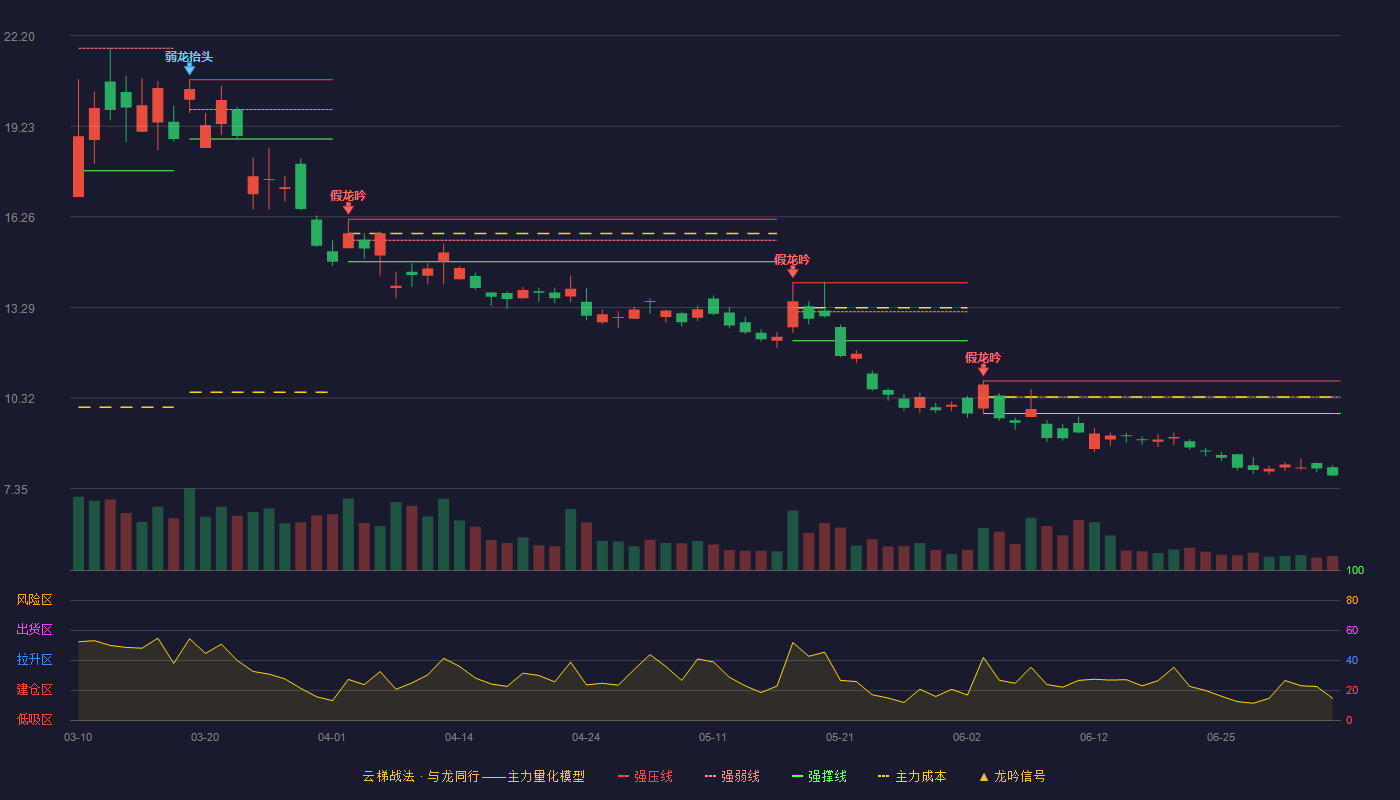Select the 建仓区 zone label
1400x800 pixels.
tap(34, 690)
